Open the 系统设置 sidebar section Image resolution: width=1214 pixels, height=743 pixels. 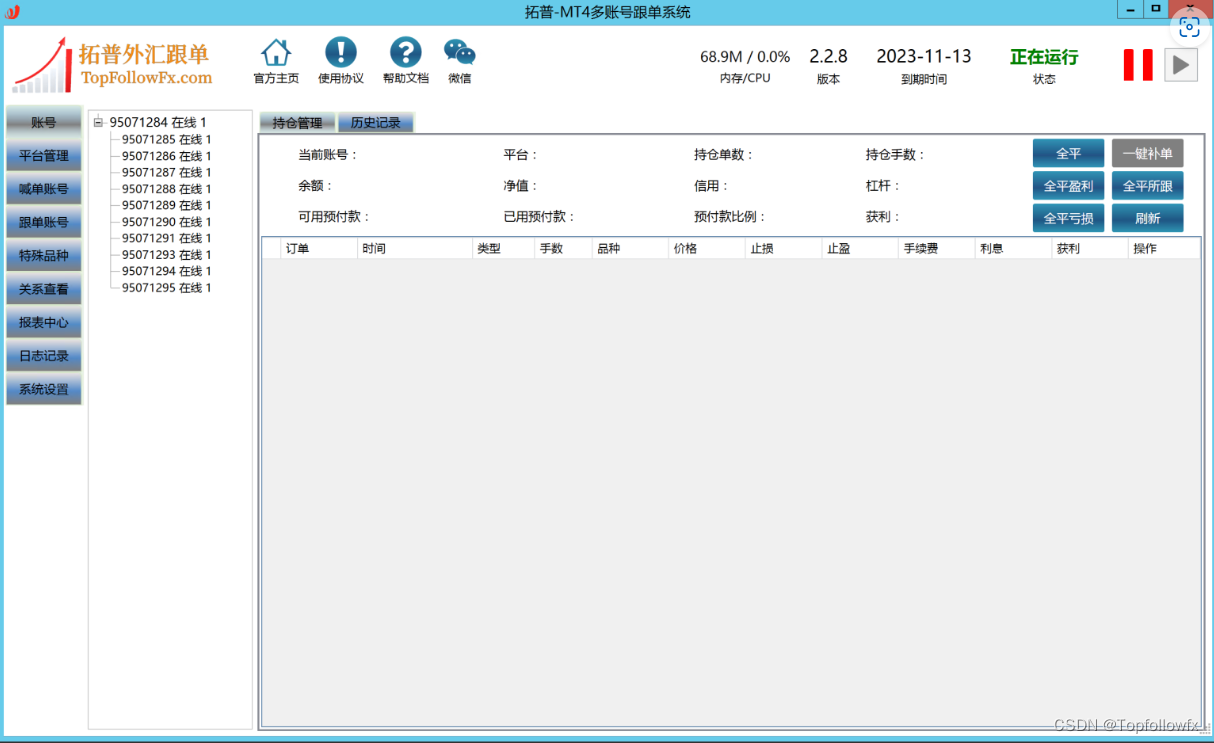point(44,389)
